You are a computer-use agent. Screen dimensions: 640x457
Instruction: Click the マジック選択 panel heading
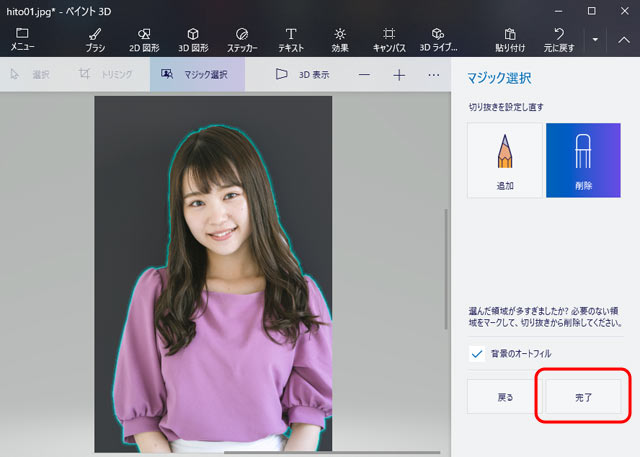(x=499, y=78)
